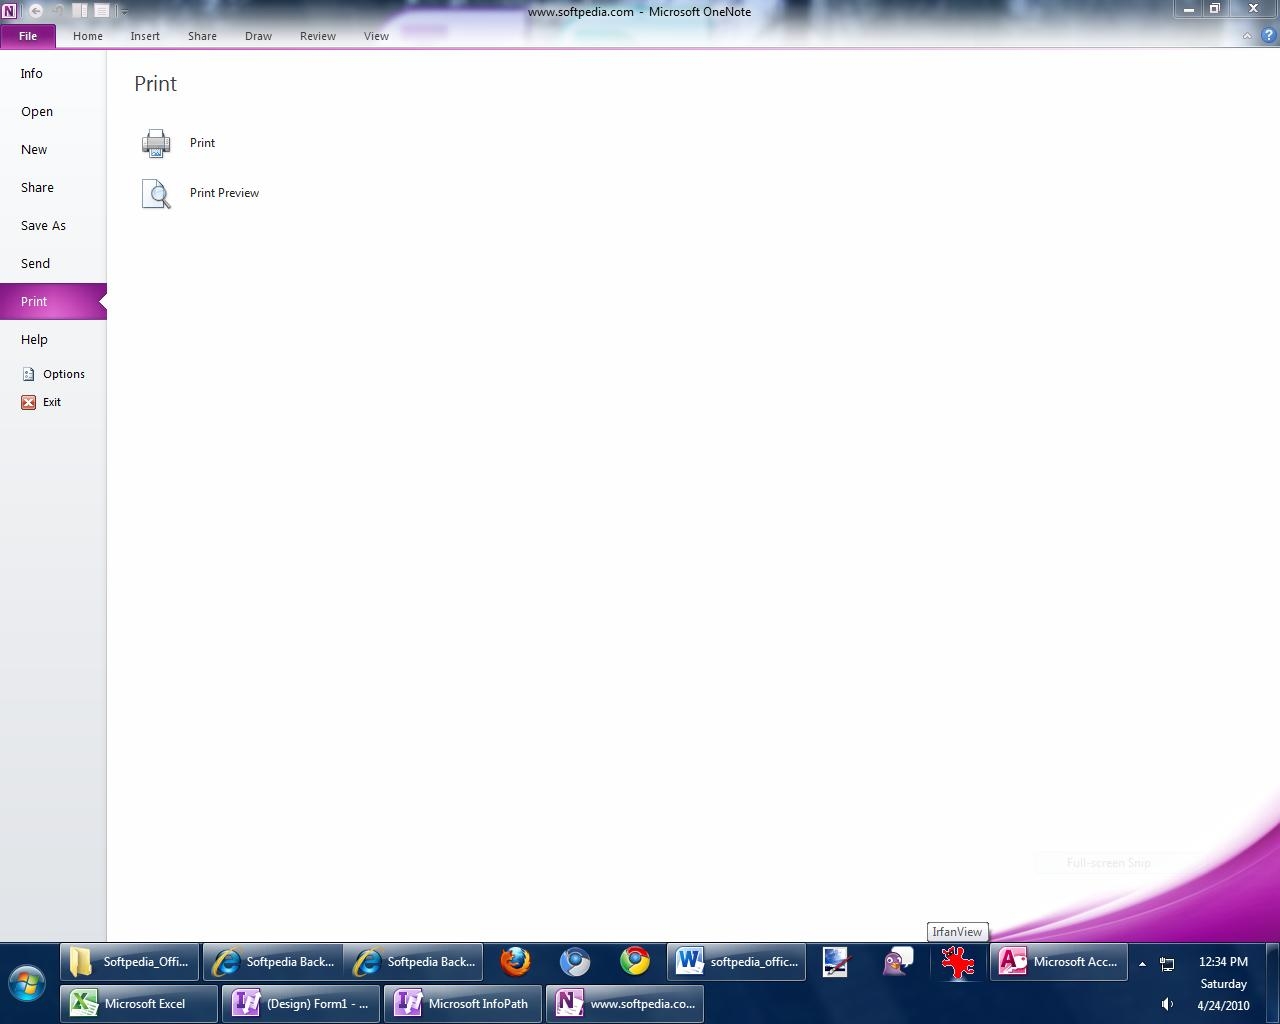1280x1024 pixels.
Task: Choose New in the Backstage sidebar
Action: pyautogui.click(x=53, y=150)
